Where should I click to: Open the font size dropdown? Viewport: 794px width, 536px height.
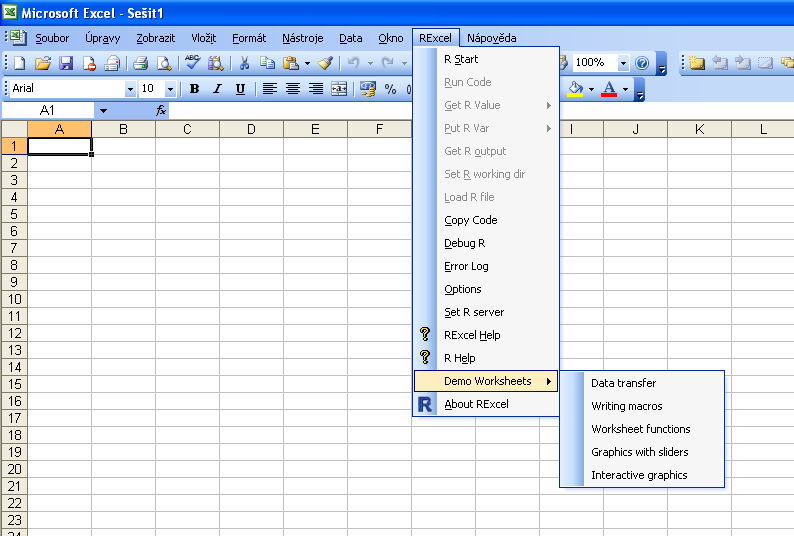point(170,89)
